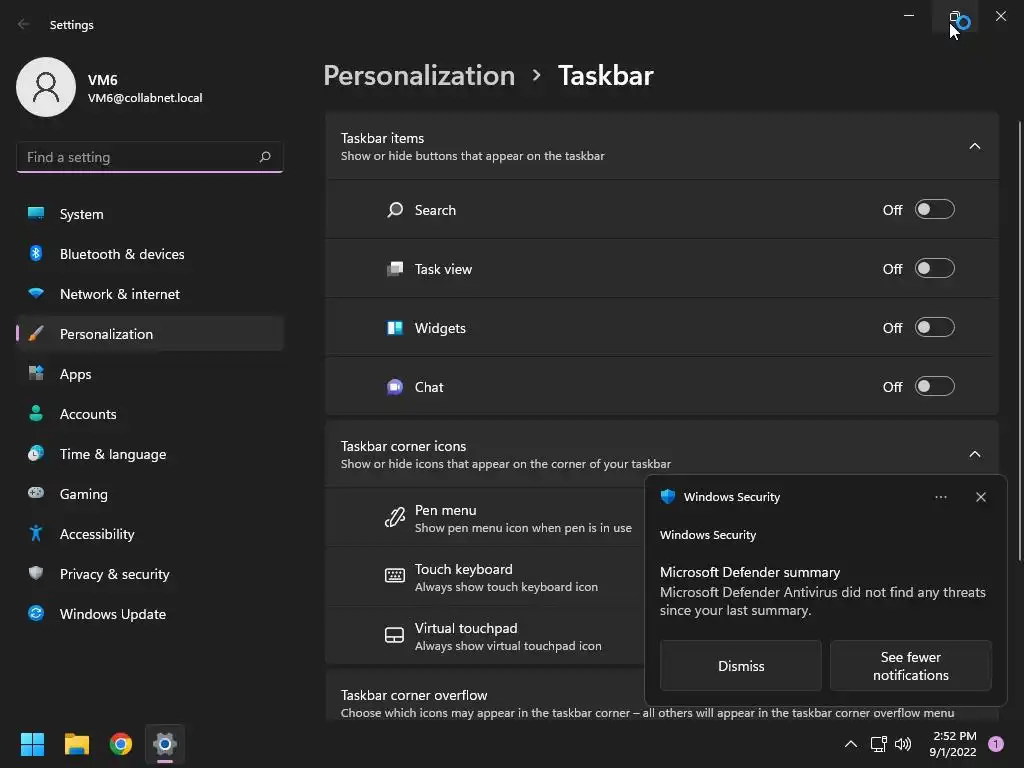This screenshot has height=768, width=1024.
Task: Turn on the Search taskbar toggle
Action: tap(934, 210)
